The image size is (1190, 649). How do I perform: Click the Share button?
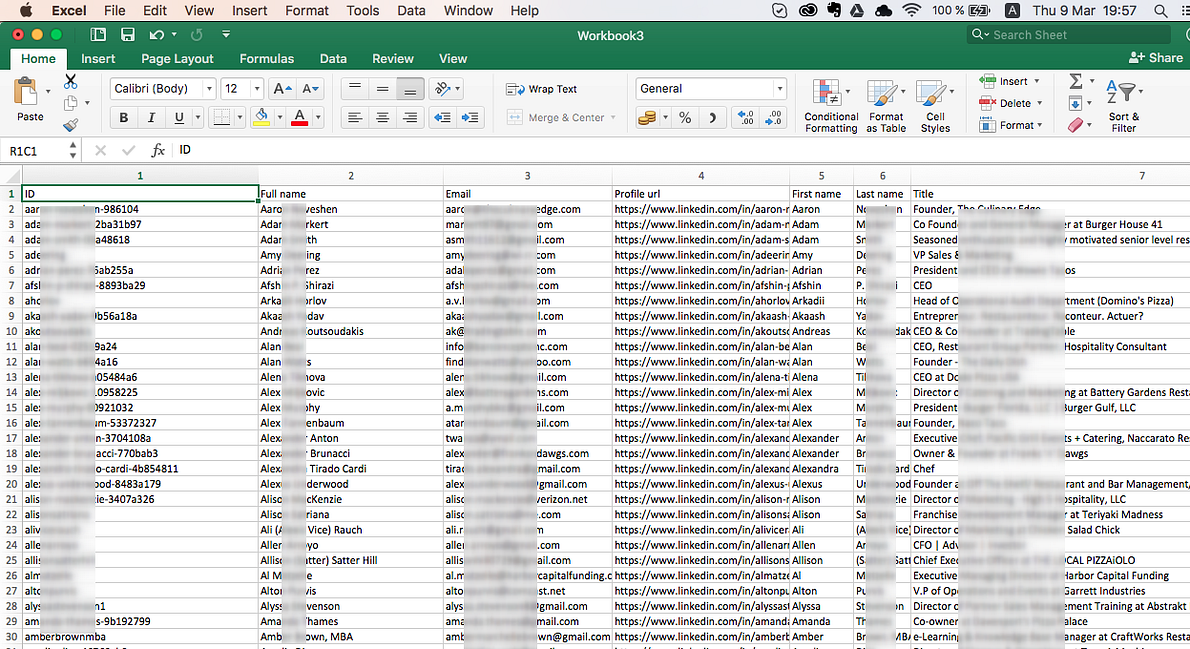[x=1155, y=58]
